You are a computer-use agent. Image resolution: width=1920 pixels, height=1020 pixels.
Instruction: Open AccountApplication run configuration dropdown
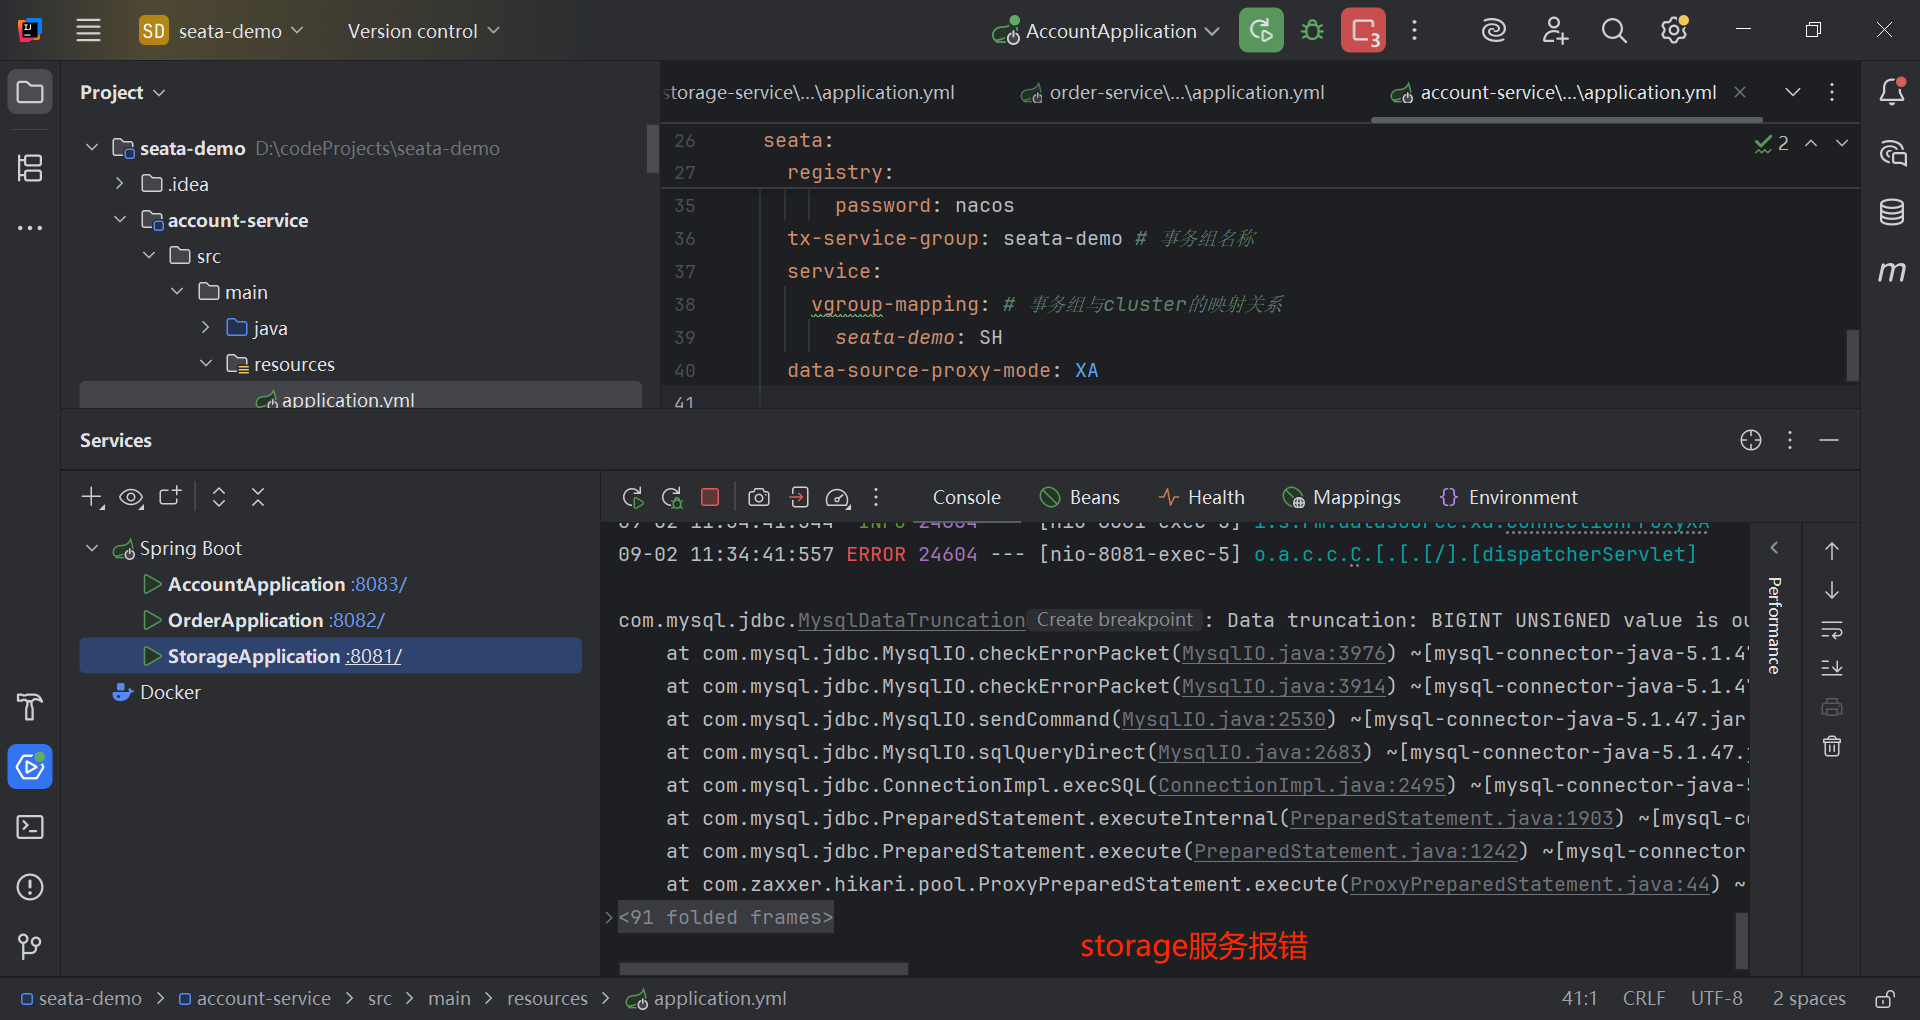tap(1106, 31)
